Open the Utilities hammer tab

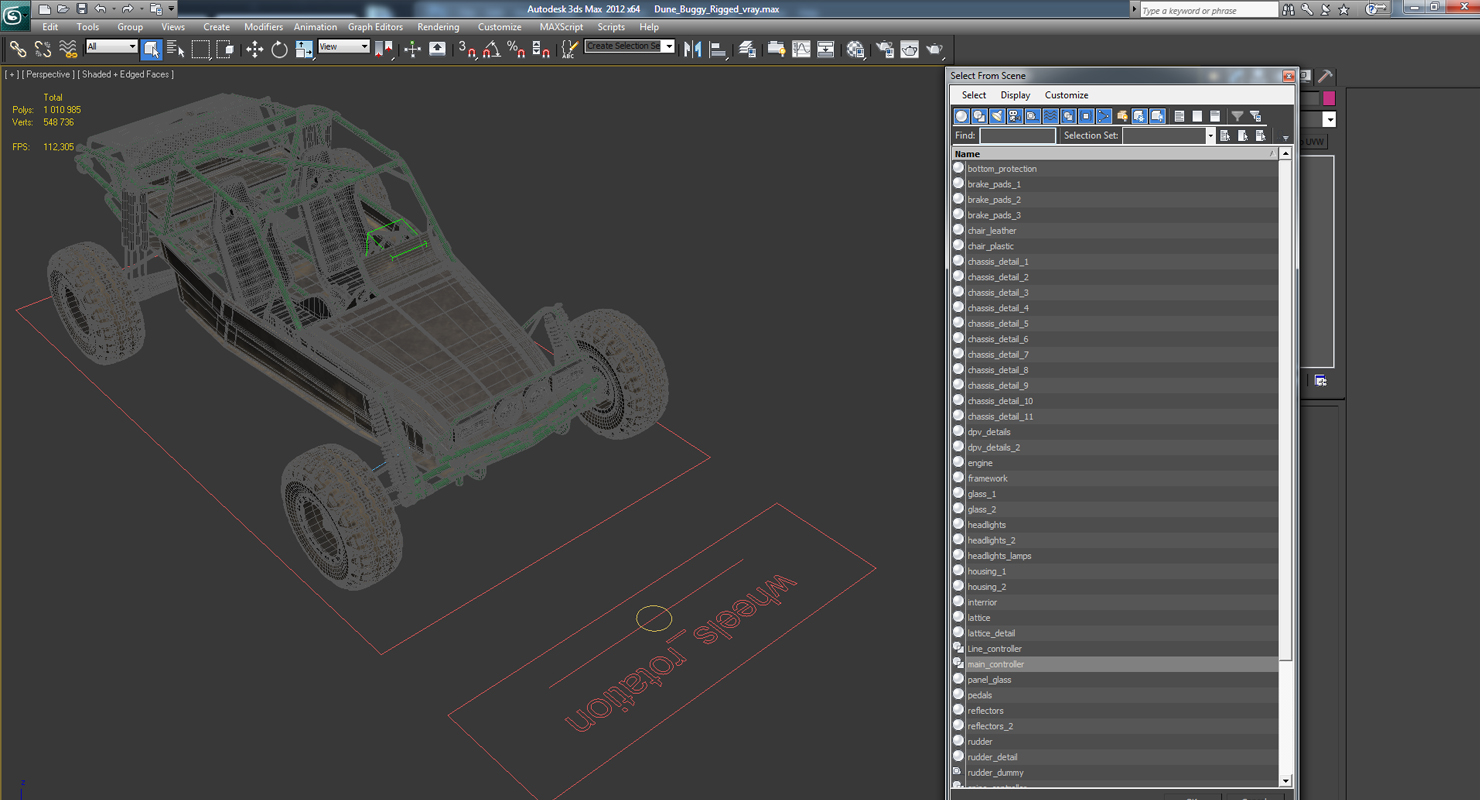1325,76
